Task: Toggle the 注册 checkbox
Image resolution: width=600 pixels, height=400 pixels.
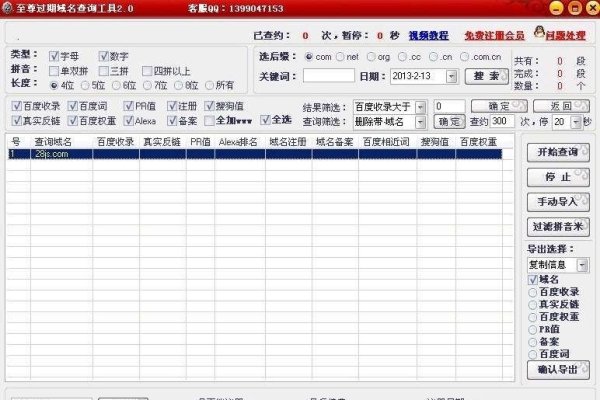Action: 172,106
